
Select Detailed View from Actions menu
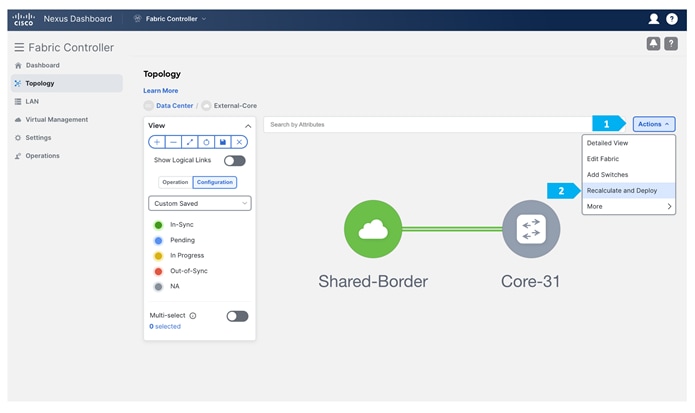(629, 143)
